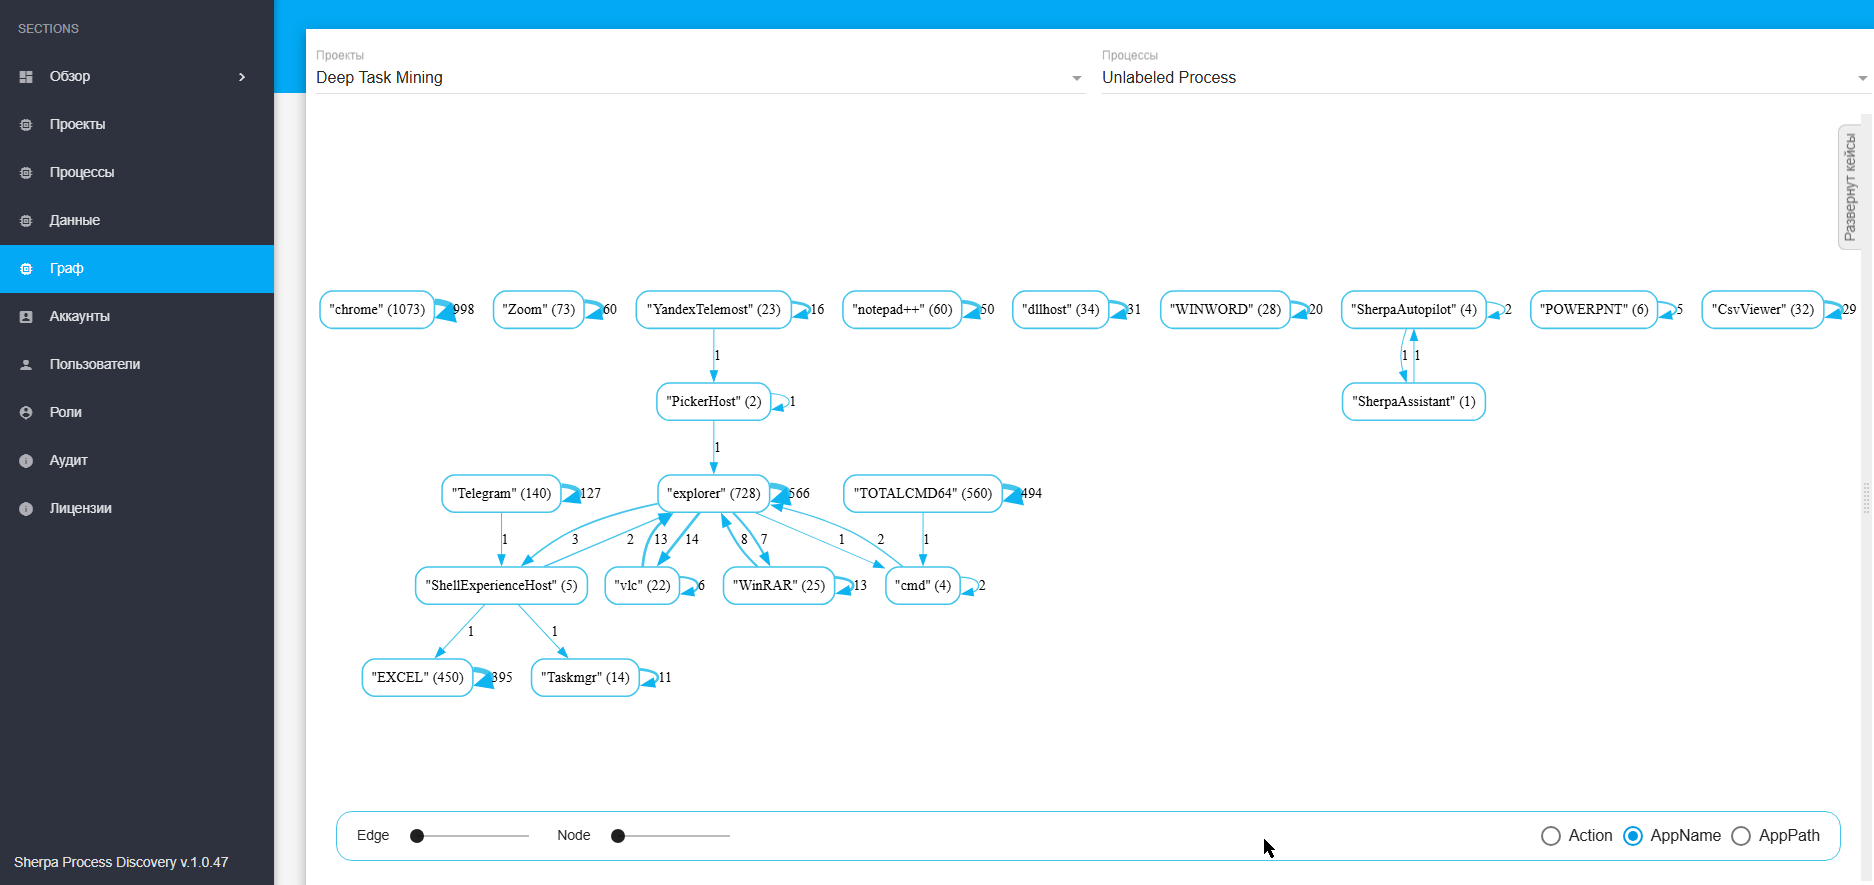Click the Аккаунты sidebar icon
Viewport: 1874px width, 885px height.
[26, 317]
